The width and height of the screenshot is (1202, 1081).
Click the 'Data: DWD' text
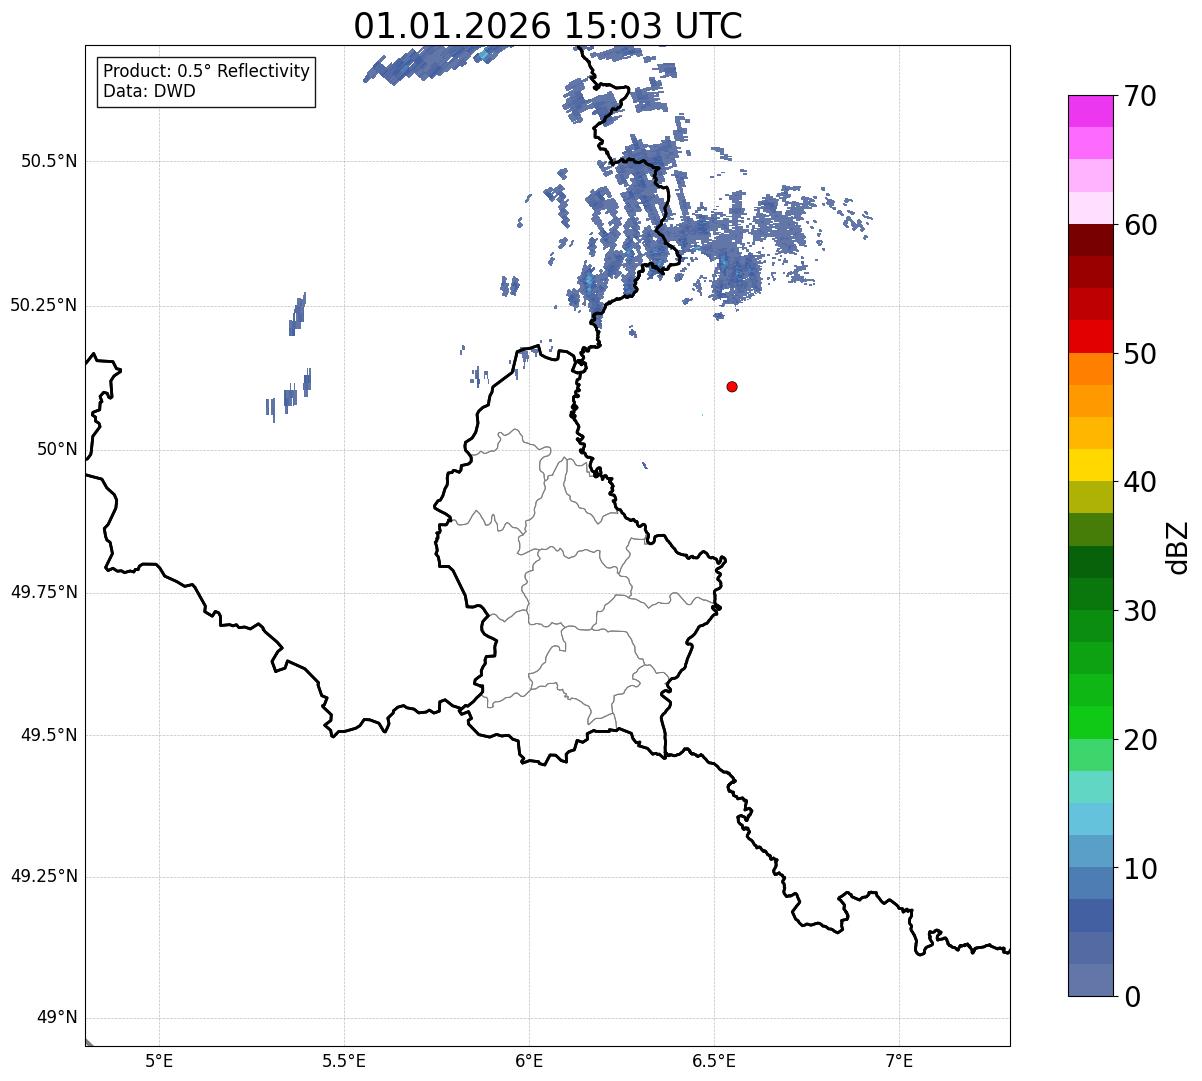click(149, 91)
